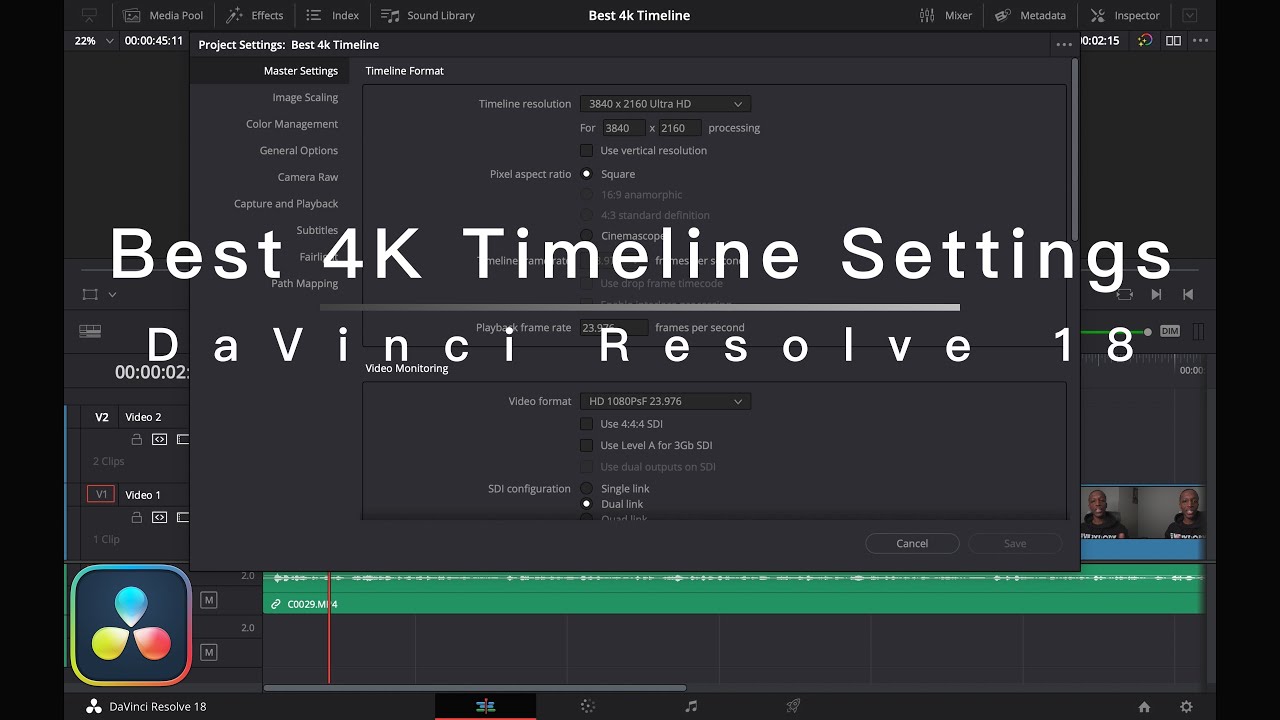Switch to the Fusion page icon
The image size is (1280, 720).
588,706
